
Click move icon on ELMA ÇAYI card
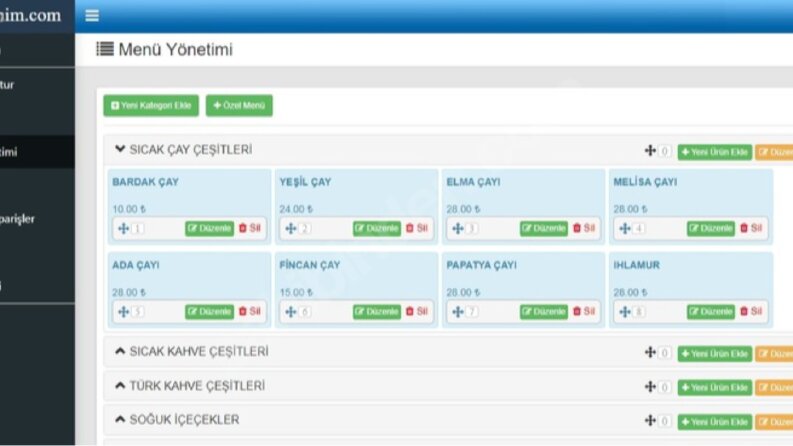coord(458,229)
